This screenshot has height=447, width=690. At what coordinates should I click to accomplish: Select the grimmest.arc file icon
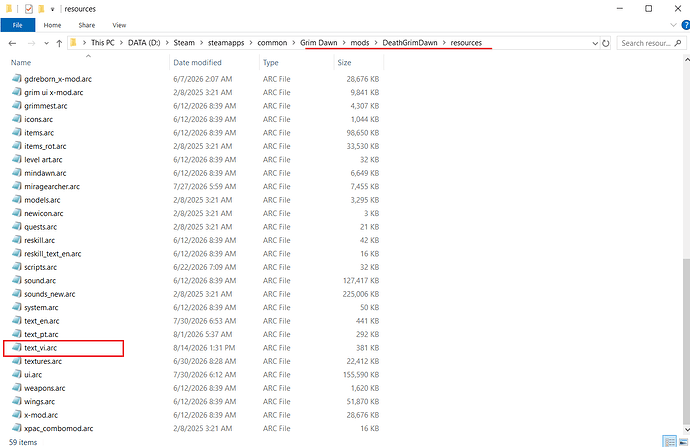(17, 105)
